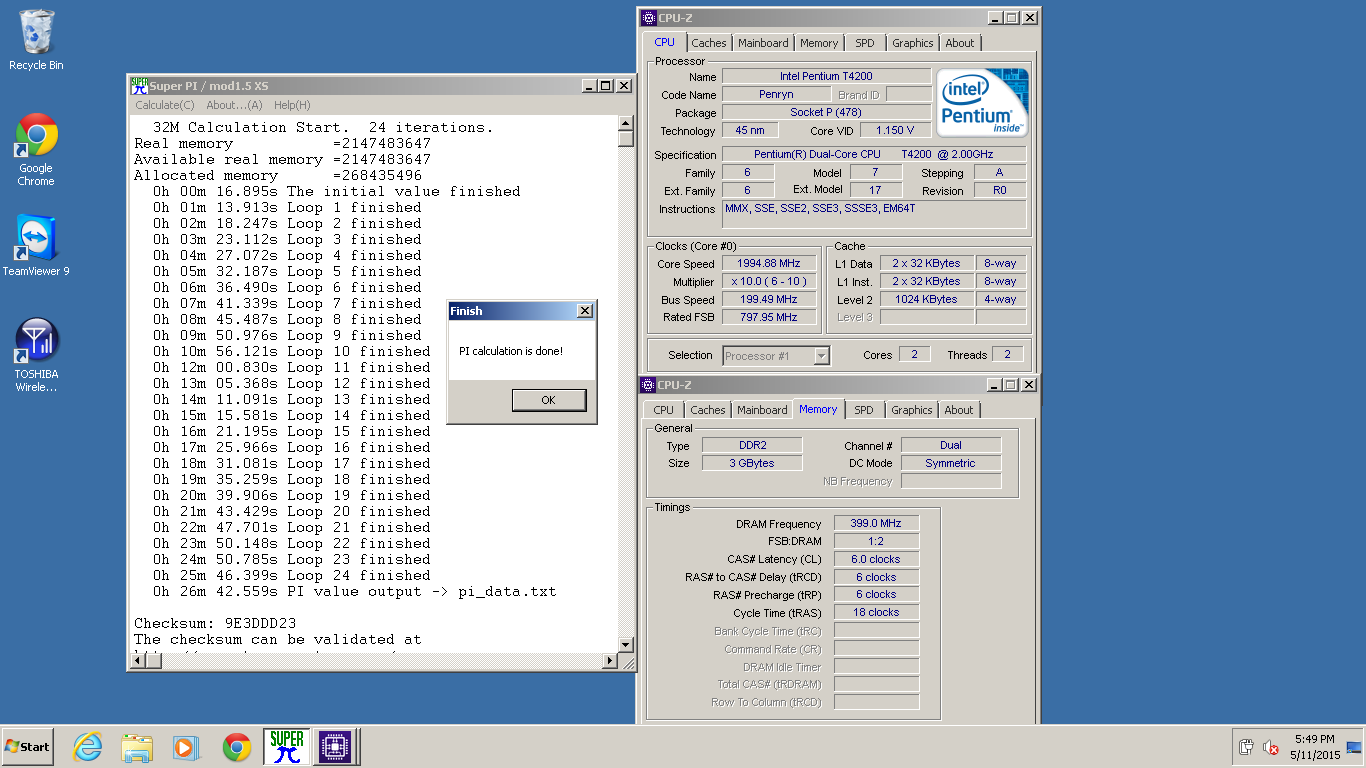Select the Memory tab in upper CPU-Z

point(819,43)
